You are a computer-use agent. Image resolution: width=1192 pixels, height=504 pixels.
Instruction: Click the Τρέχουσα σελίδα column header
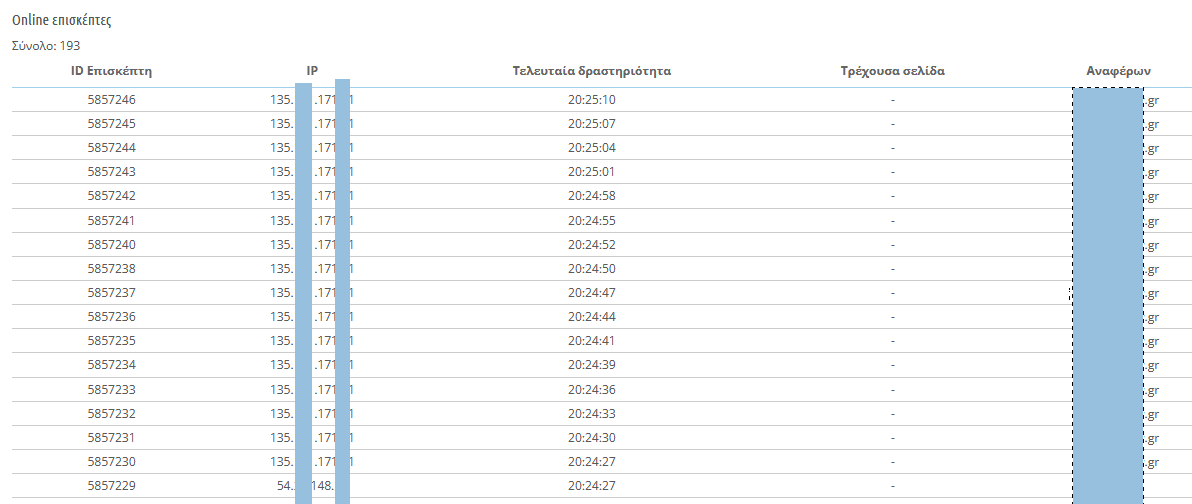tap(892, 72)
